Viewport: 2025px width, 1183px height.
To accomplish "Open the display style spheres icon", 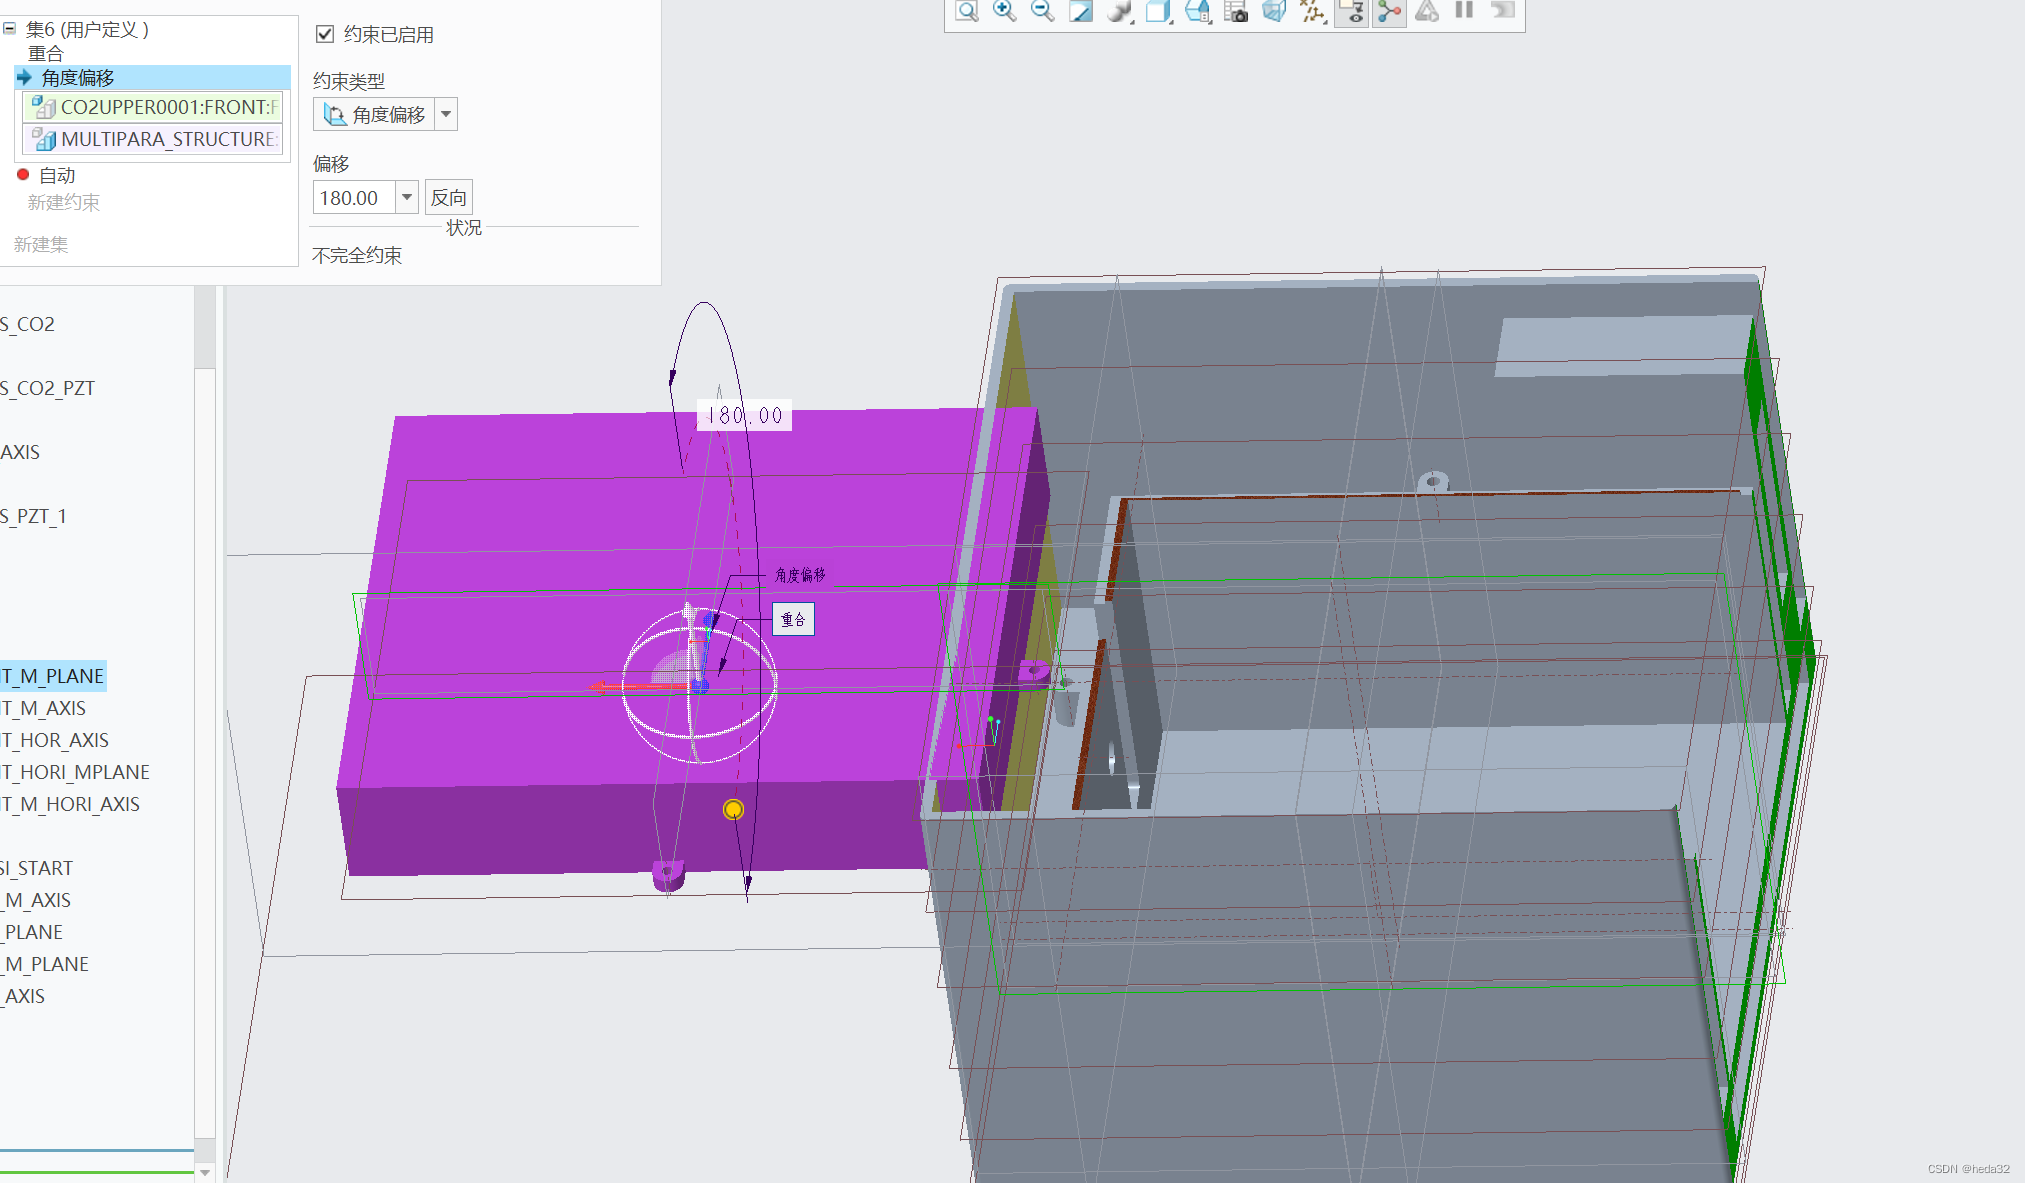I will point(1120,11).
